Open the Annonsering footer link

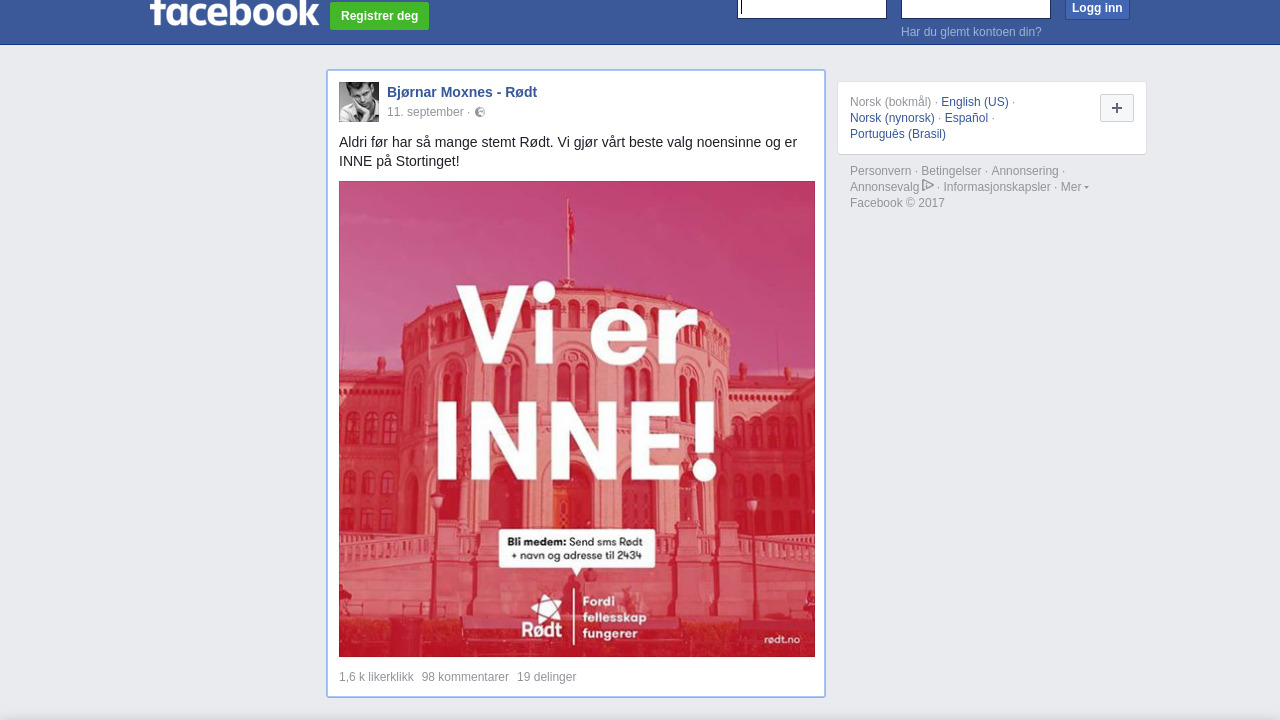coord(1024,171)
